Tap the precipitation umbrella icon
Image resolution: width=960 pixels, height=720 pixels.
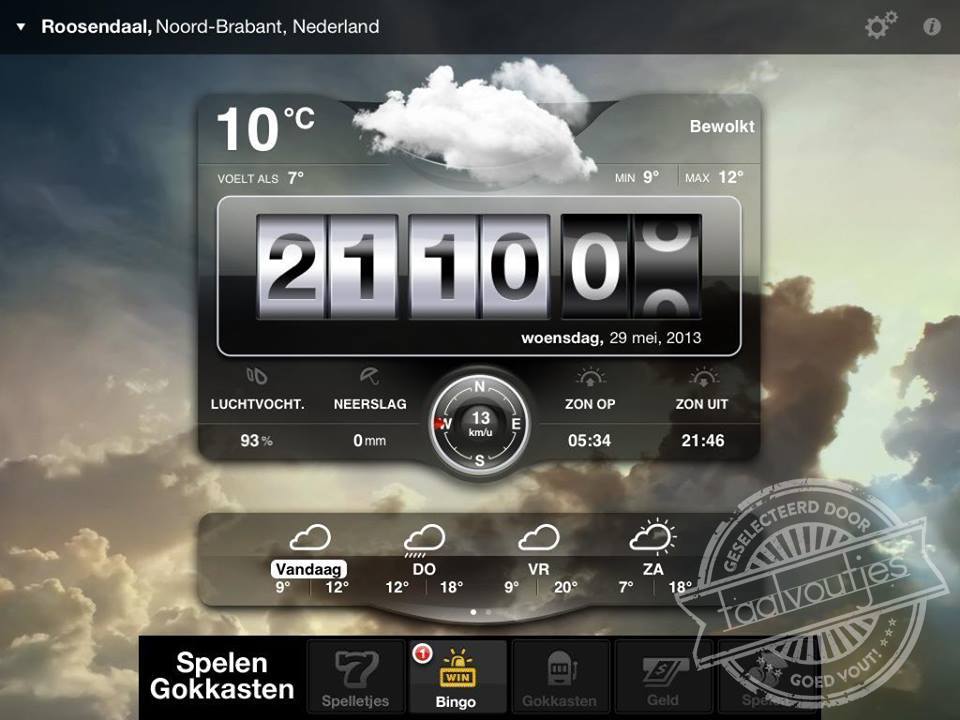point(369,377)
